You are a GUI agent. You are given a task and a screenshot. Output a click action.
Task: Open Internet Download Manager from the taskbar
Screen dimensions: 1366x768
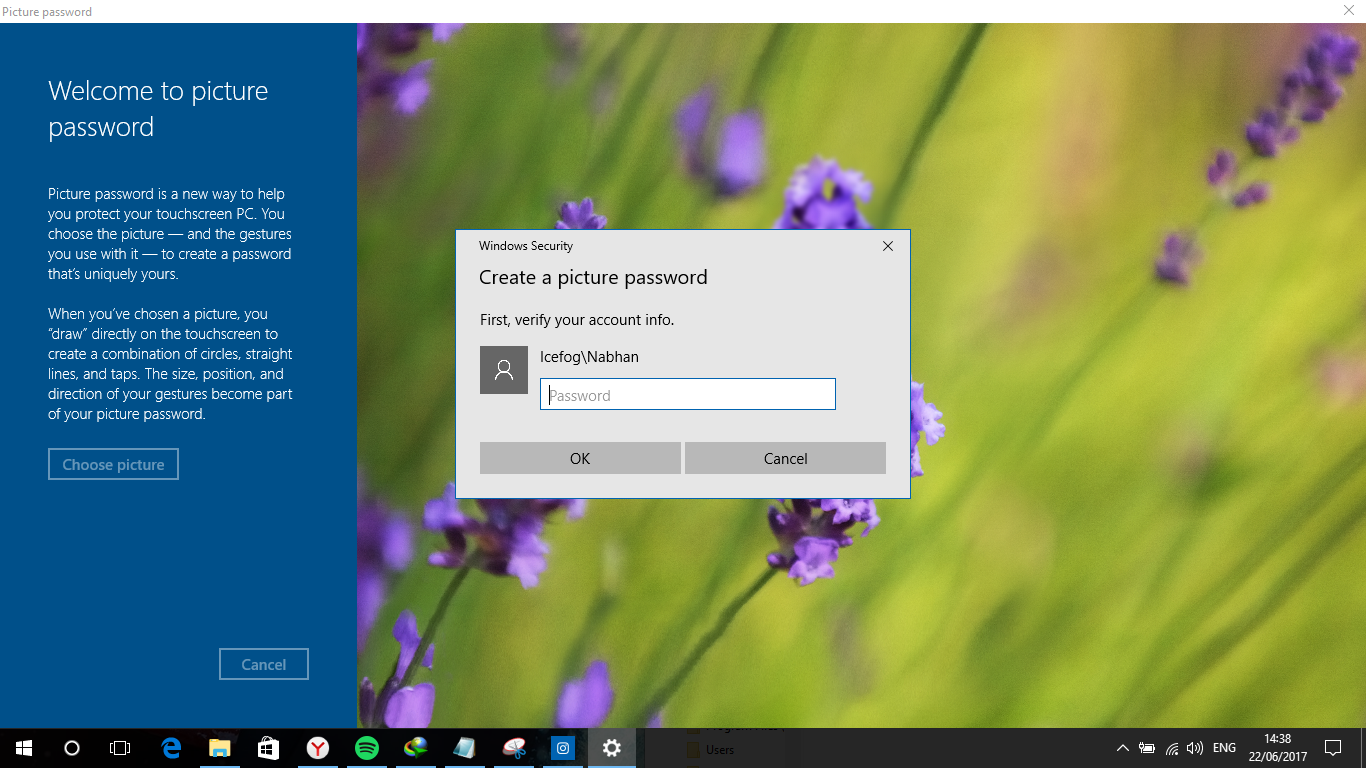(x=415, y=747)
